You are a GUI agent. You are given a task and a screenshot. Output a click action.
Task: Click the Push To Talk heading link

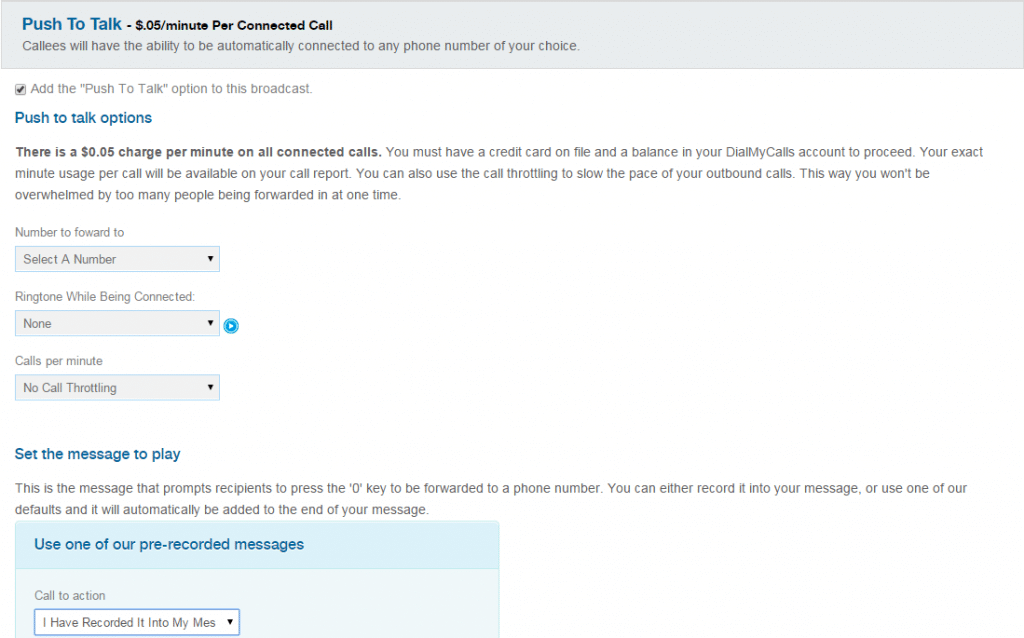point(71,24)
